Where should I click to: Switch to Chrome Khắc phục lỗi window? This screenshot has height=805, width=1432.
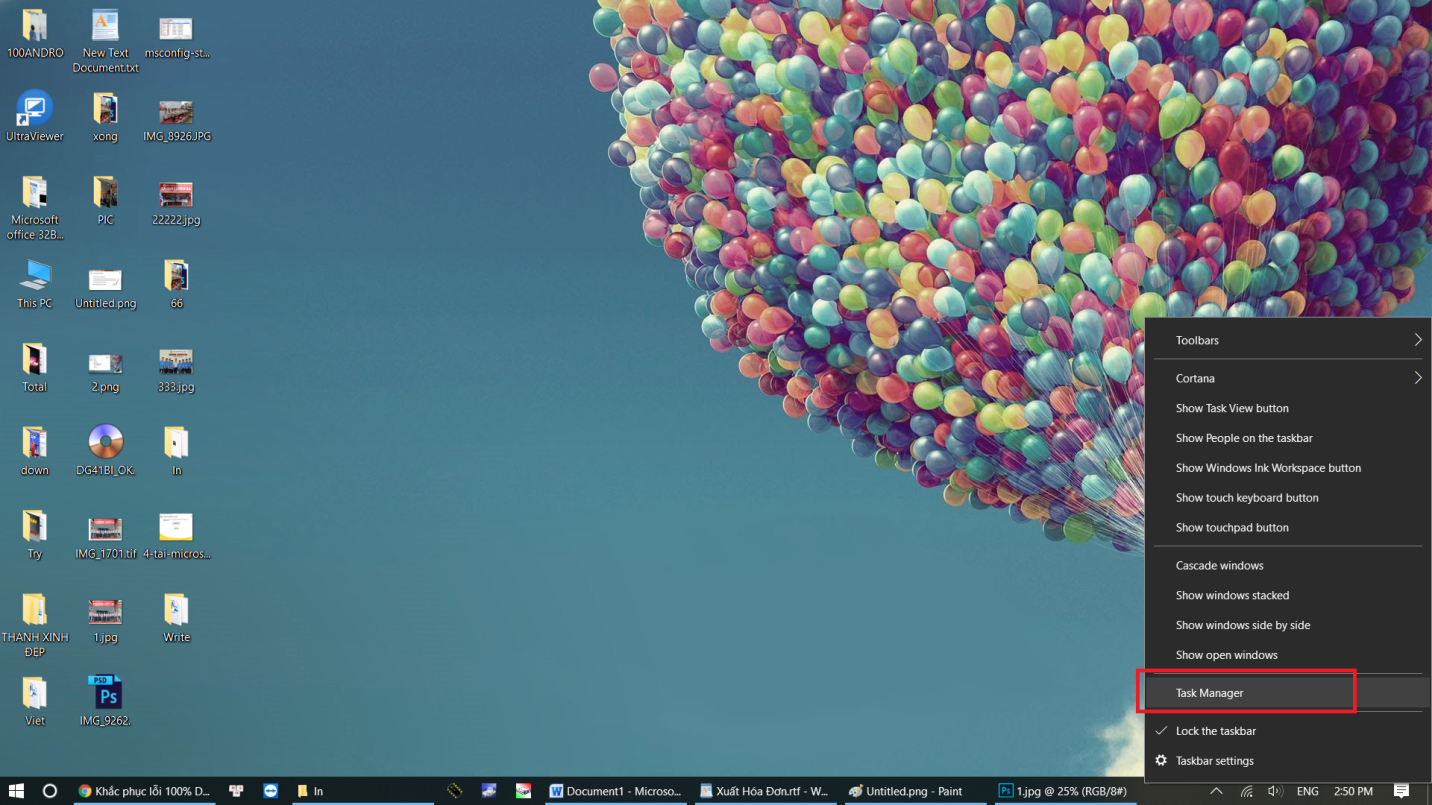pyautogui.click(x=145, y=791)
